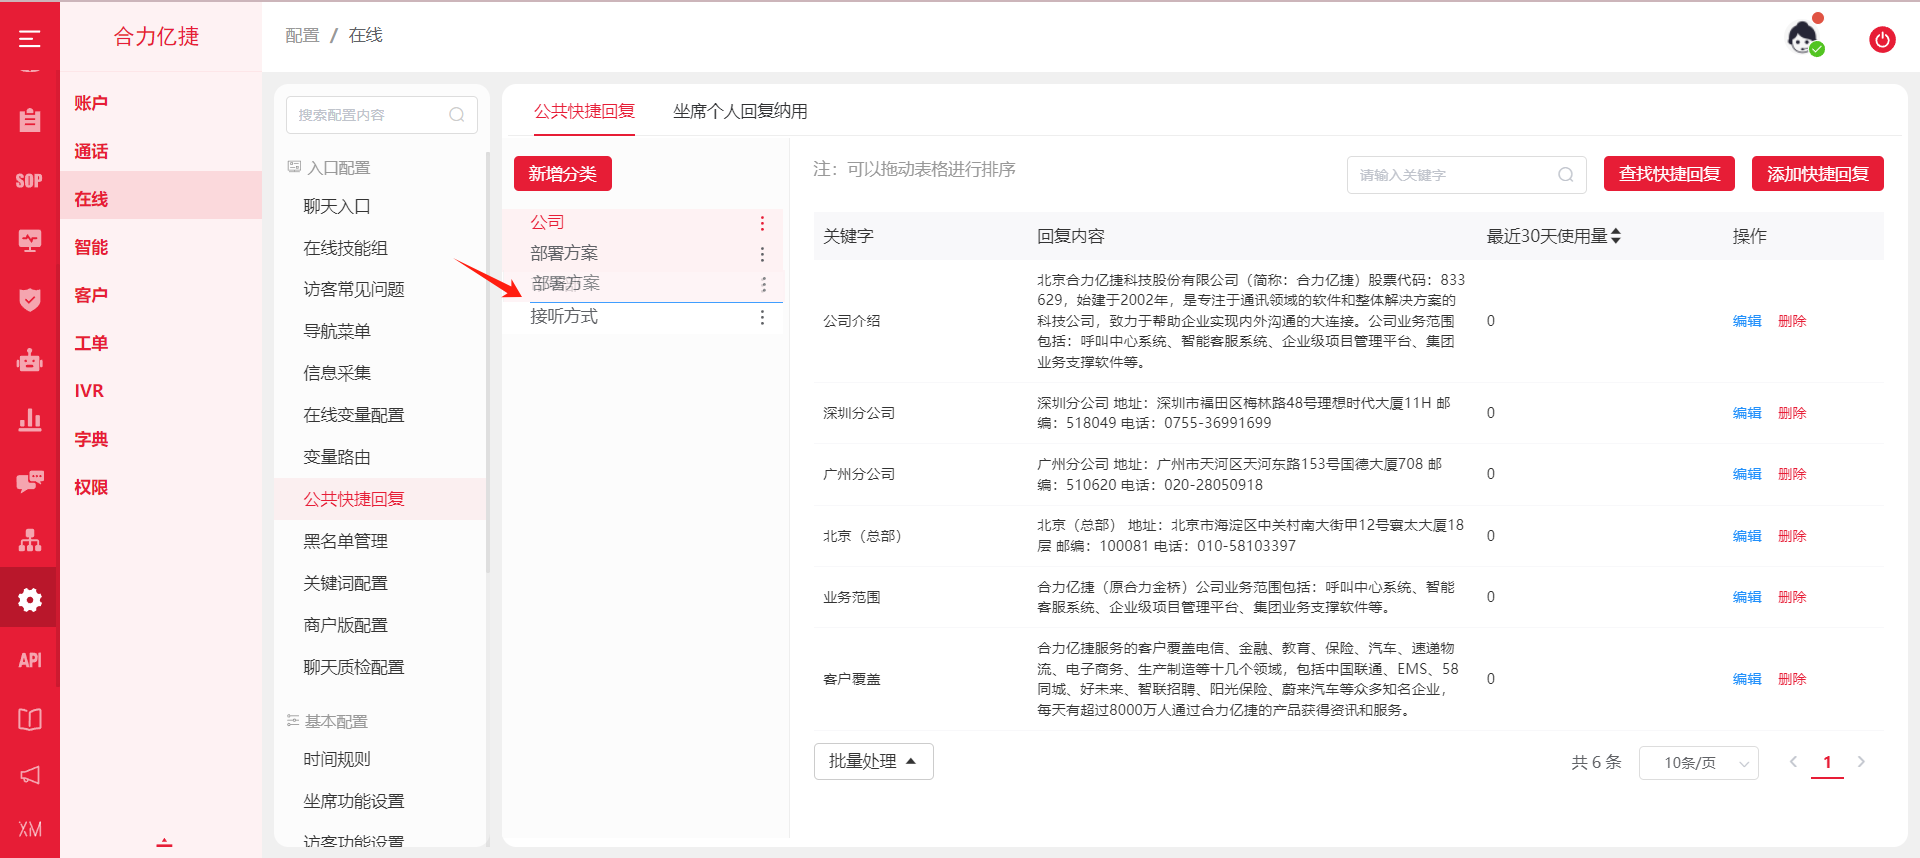Open the shield check icon
Viewport: 1920px width, 858px height.
(x=30, y=300)
